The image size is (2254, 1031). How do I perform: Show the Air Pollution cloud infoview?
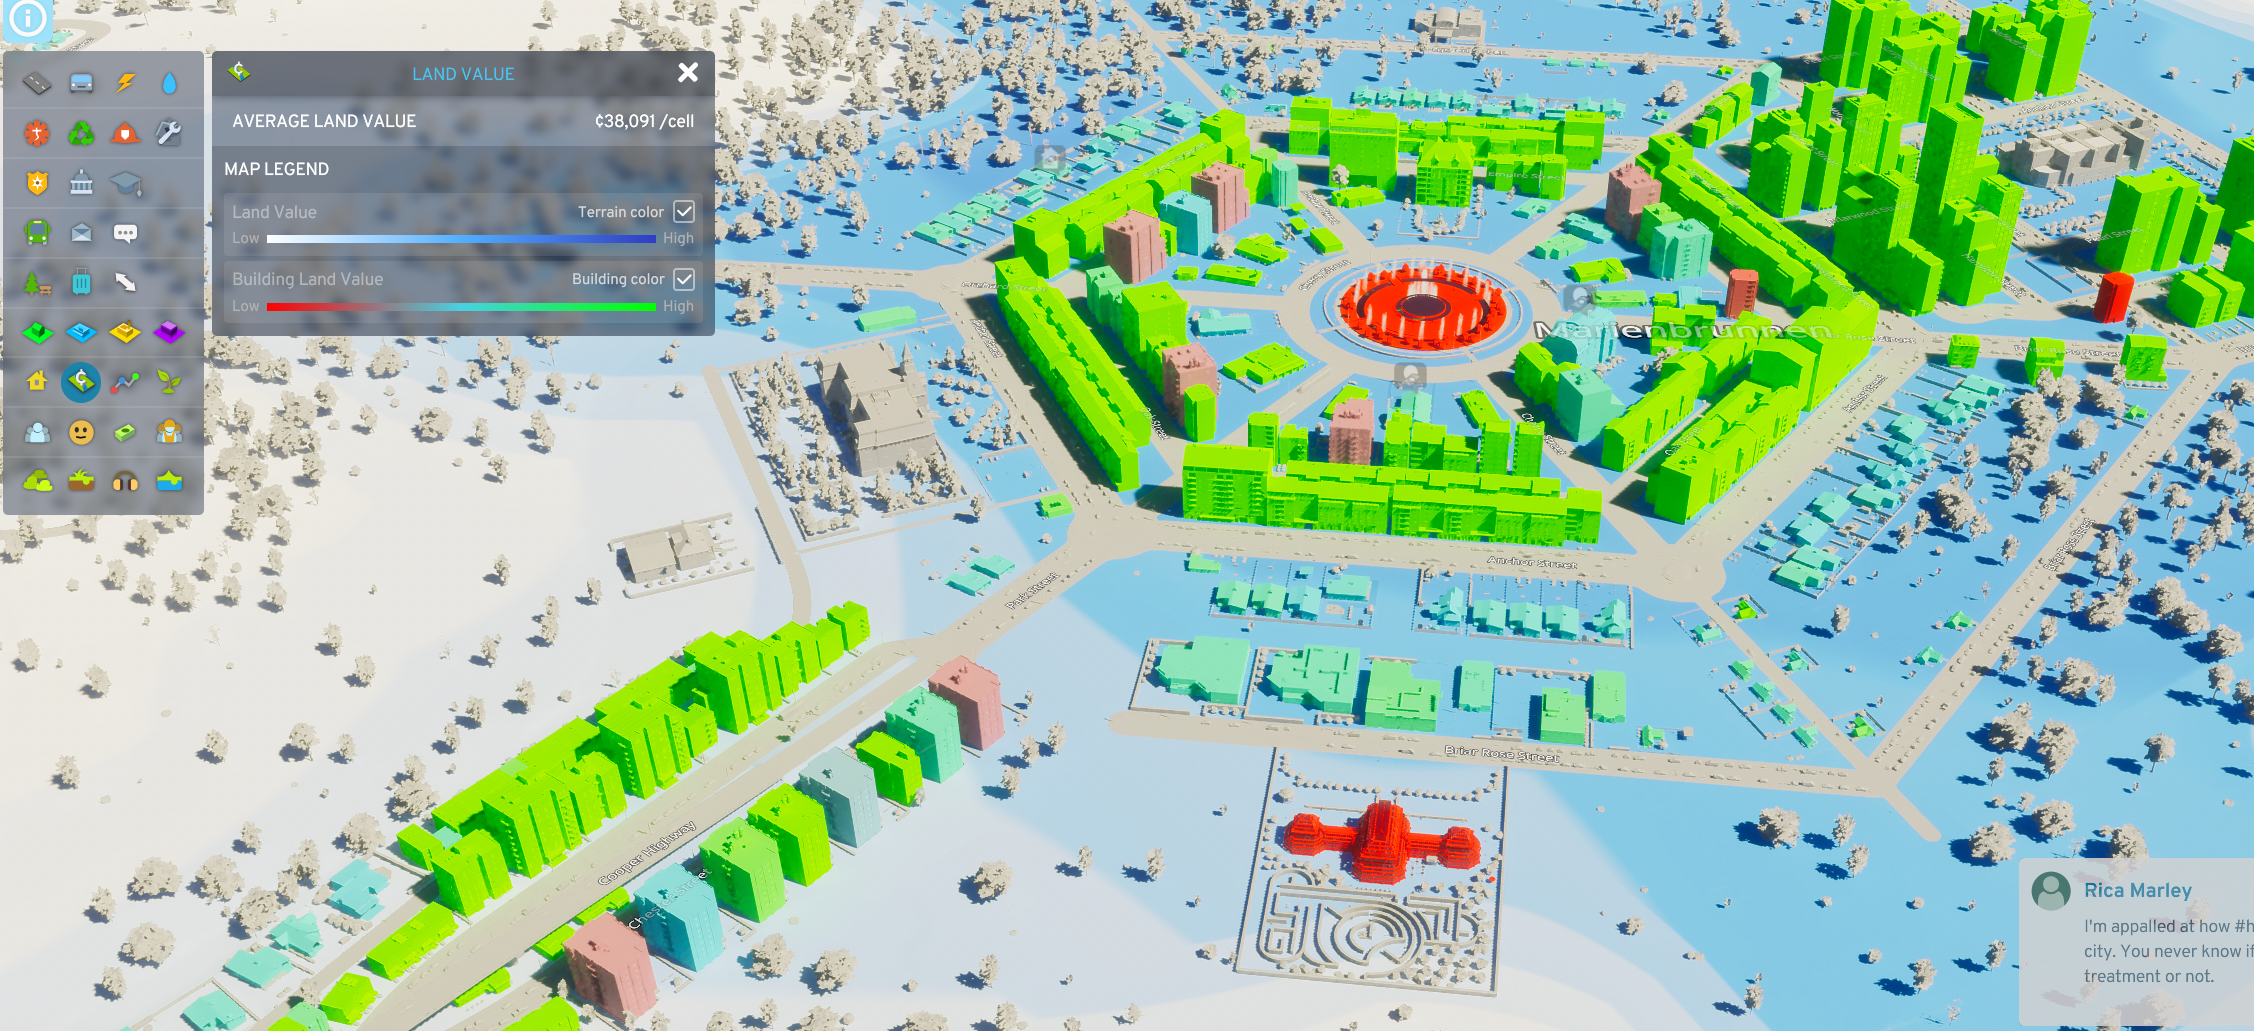pyautogui.click(x=37, y=482)
